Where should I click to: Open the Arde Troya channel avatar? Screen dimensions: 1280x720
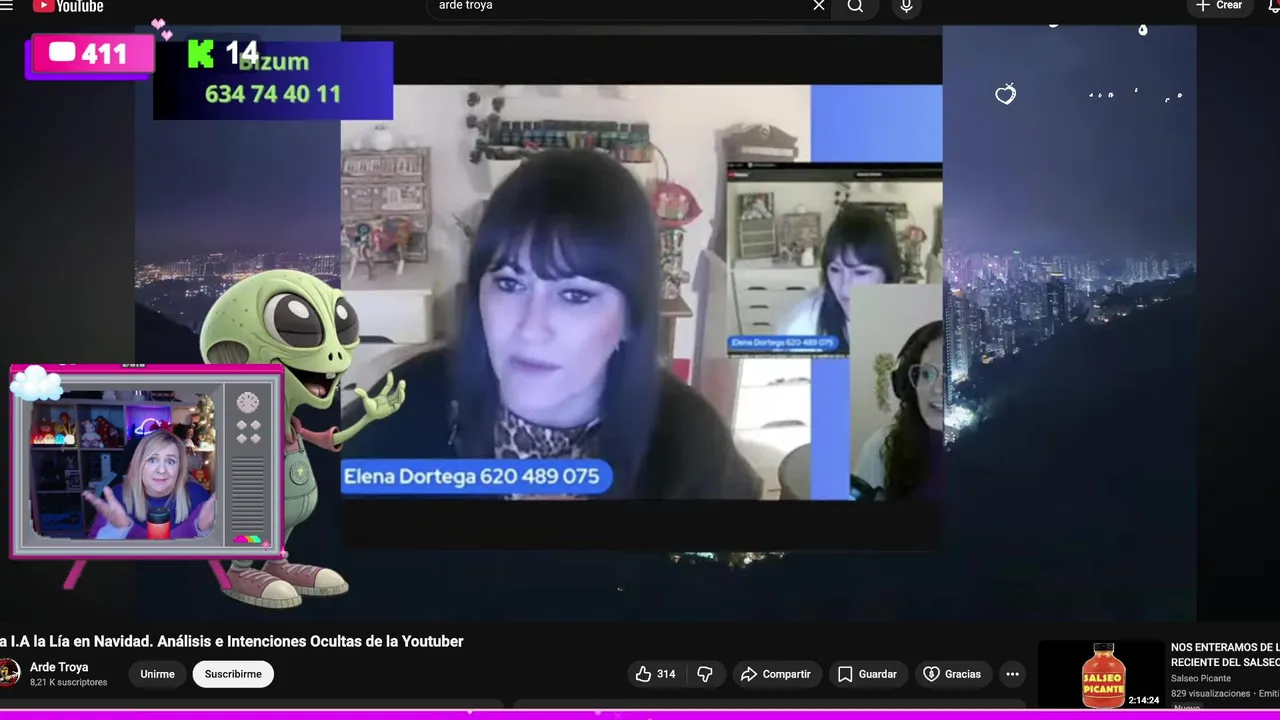[9, 673]
